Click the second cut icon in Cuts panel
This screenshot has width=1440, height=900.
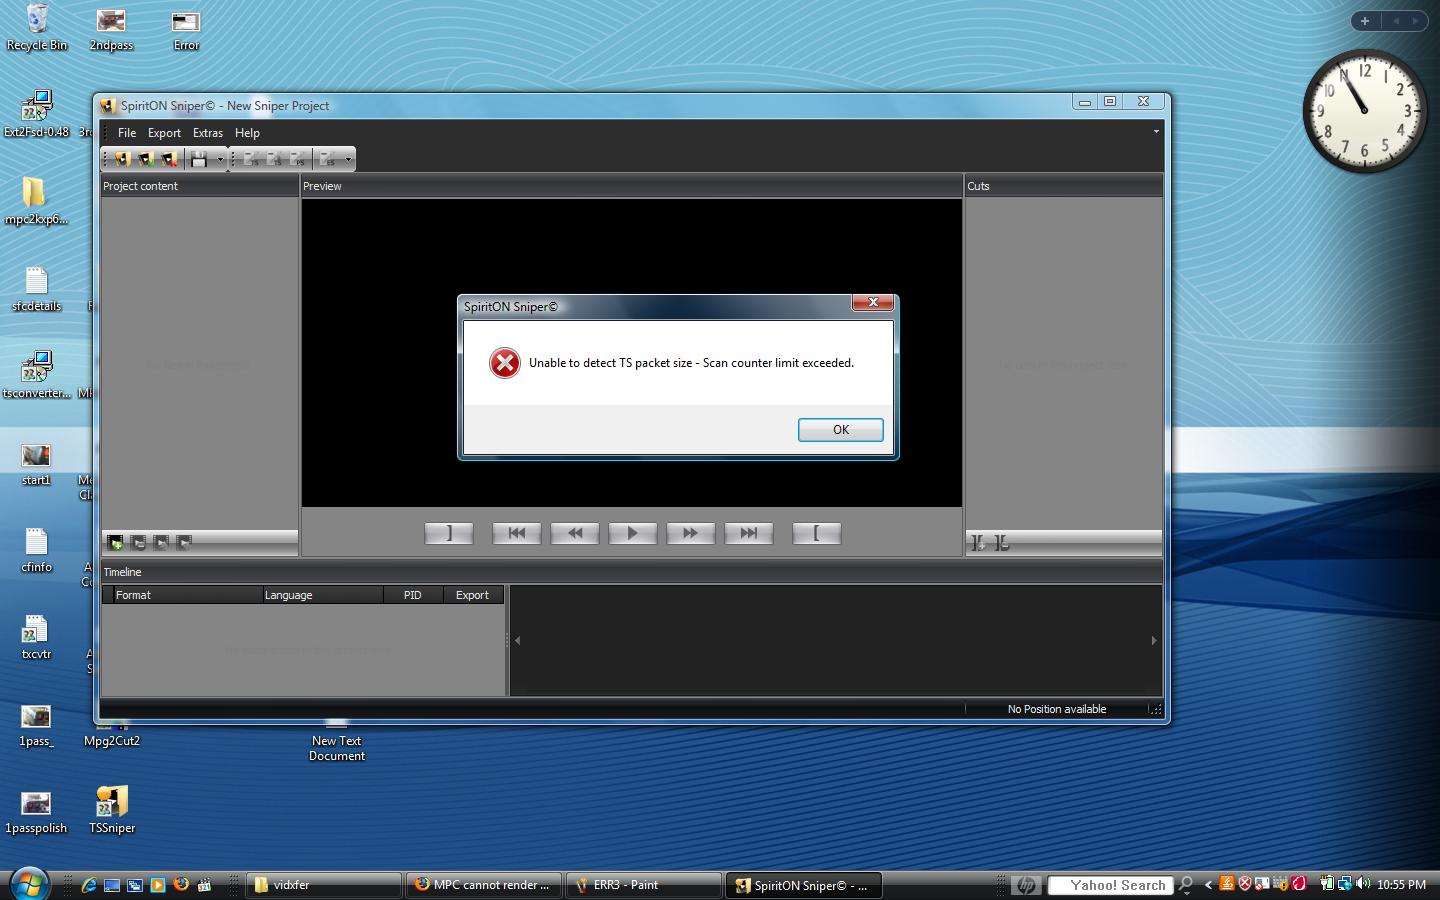click(x=1001, y=542)
